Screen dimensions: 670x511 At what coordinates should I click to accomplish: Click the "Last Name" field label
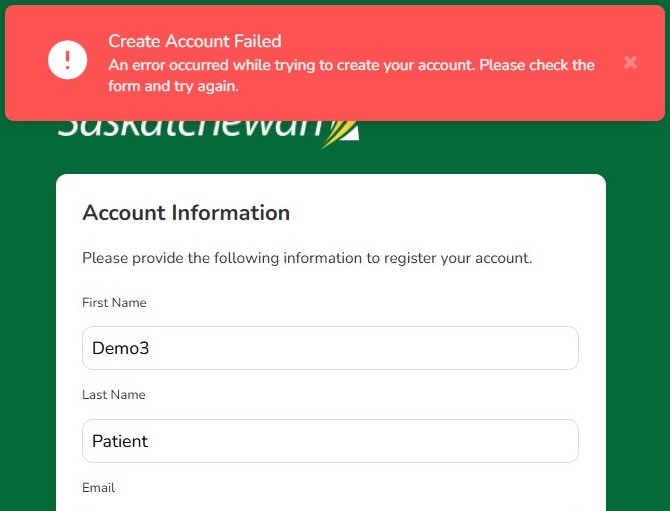pos(114,395)
